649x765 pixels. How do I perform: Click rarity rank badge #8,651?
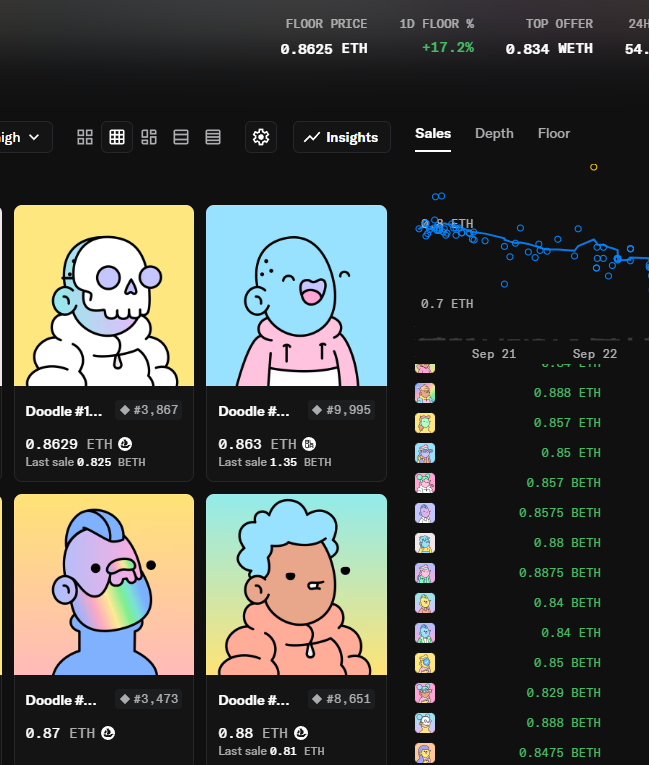(341, 699)
